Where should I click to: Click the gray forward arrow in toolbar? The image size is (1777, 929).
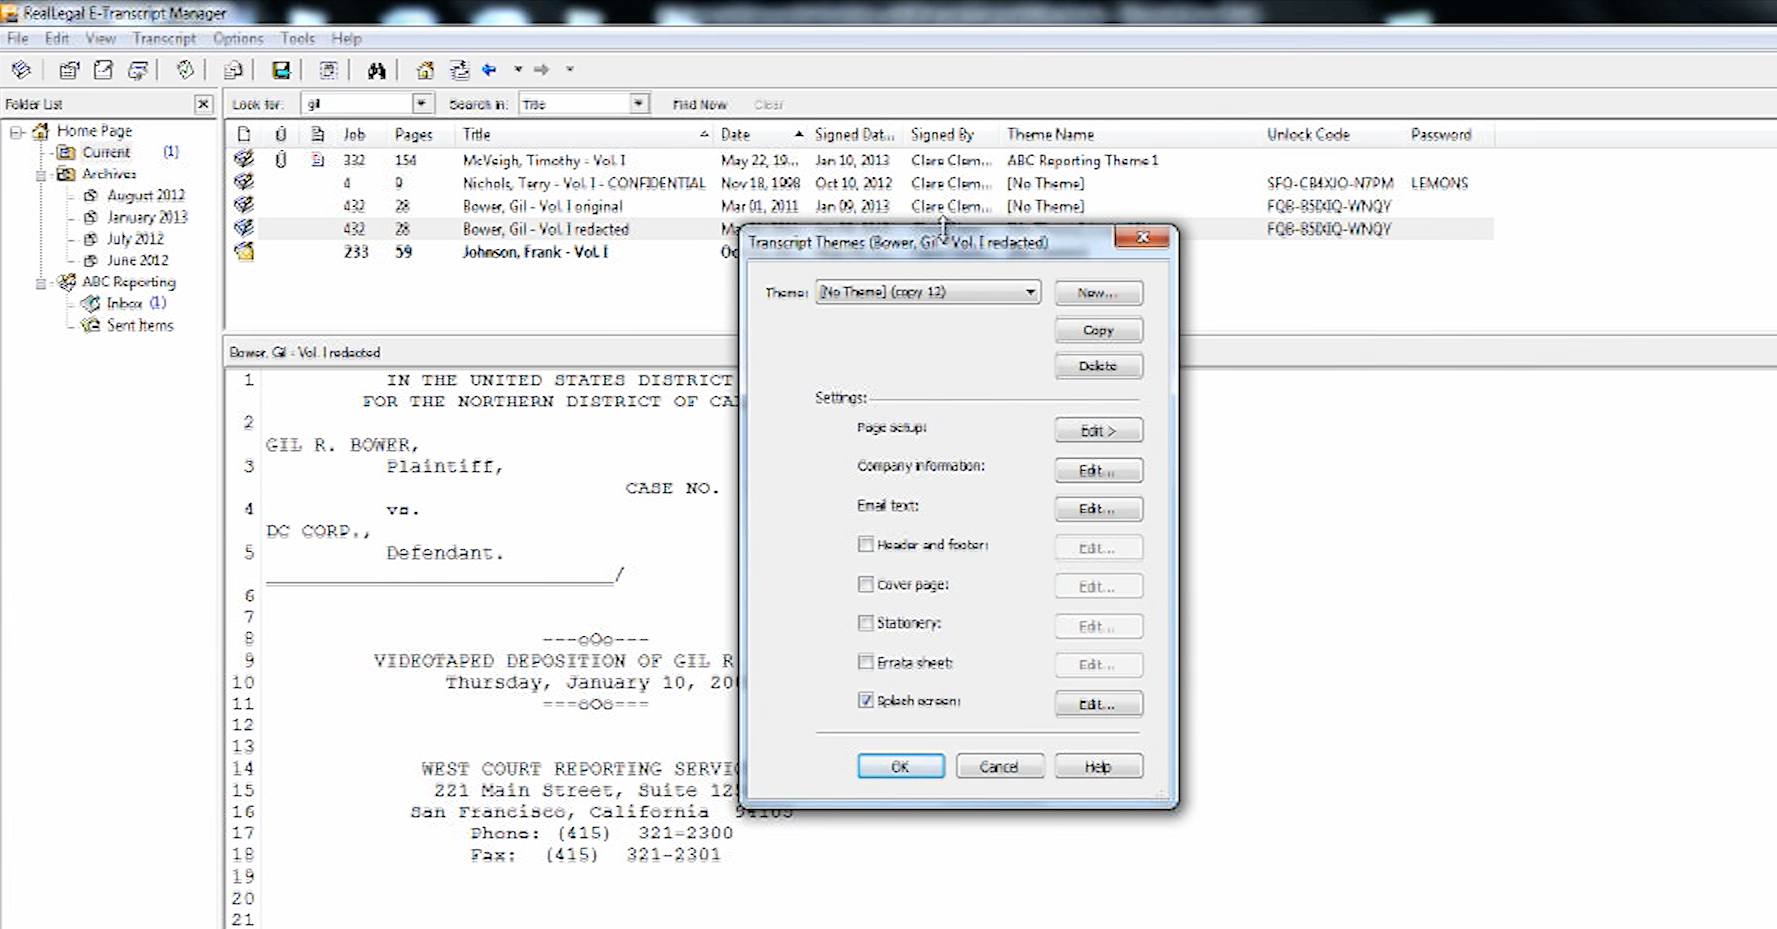pyautogui.click(x=541, y=70)
